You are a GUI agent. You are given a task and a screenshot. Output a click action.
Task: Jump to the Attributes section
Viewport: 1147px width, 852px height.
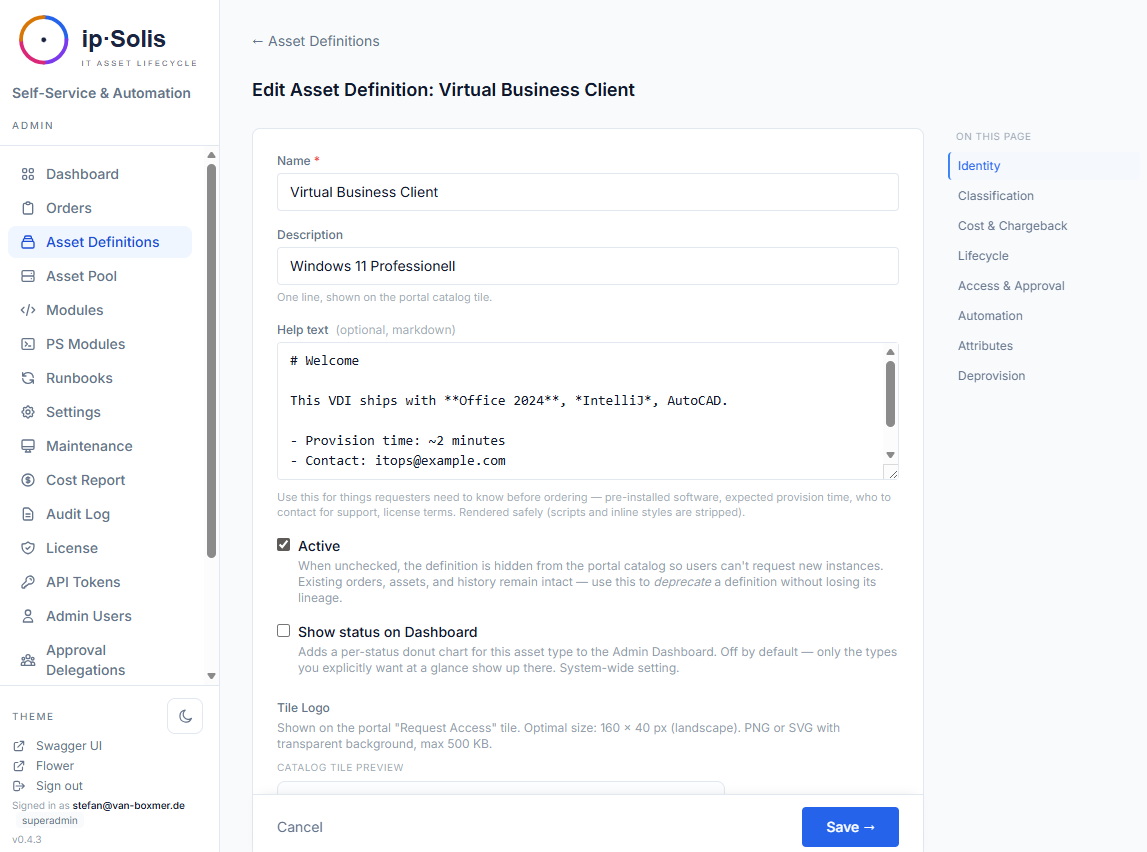[x=1044, y=346]
